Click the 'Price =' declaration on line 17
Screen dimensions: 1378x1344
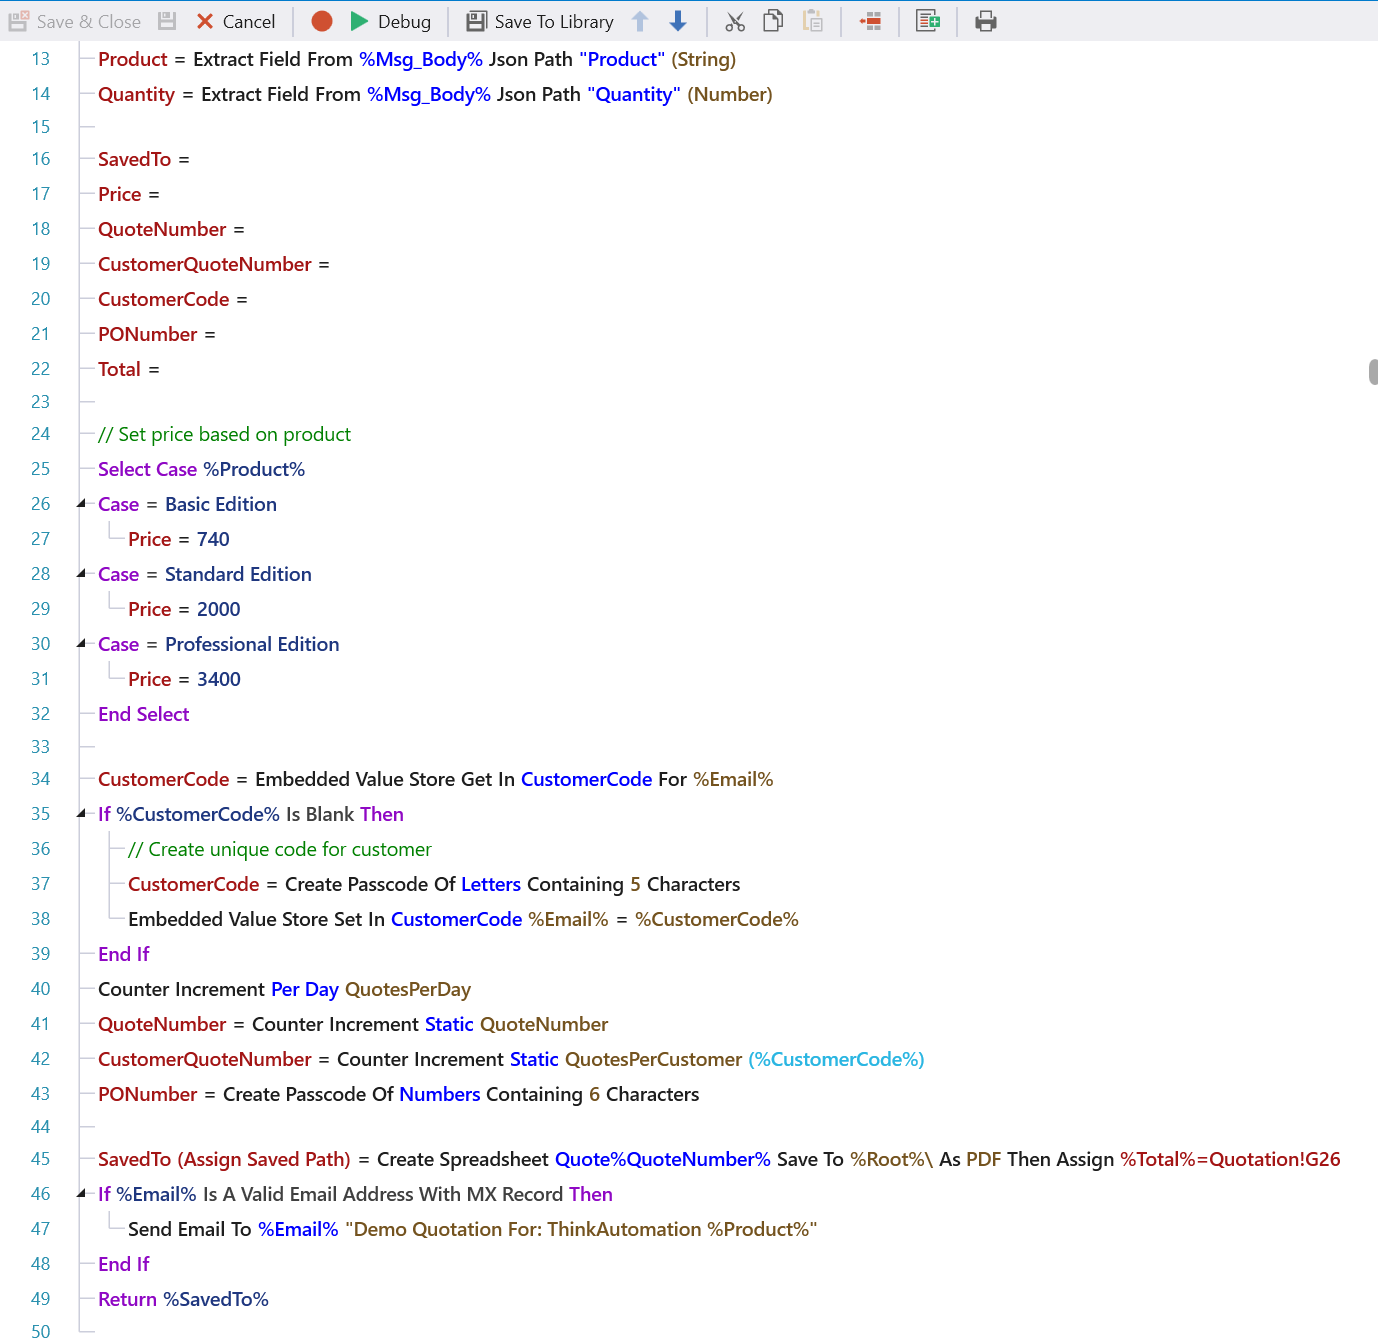pos(129,194)
